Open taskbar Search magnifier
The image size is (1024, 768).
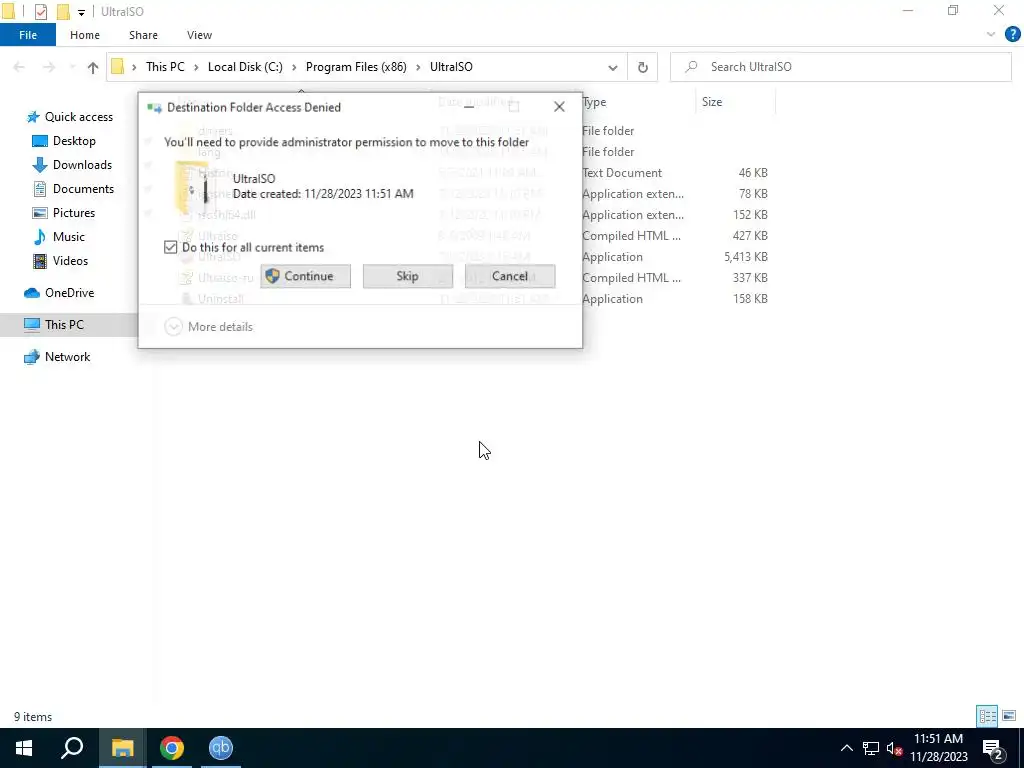(72, 748)
